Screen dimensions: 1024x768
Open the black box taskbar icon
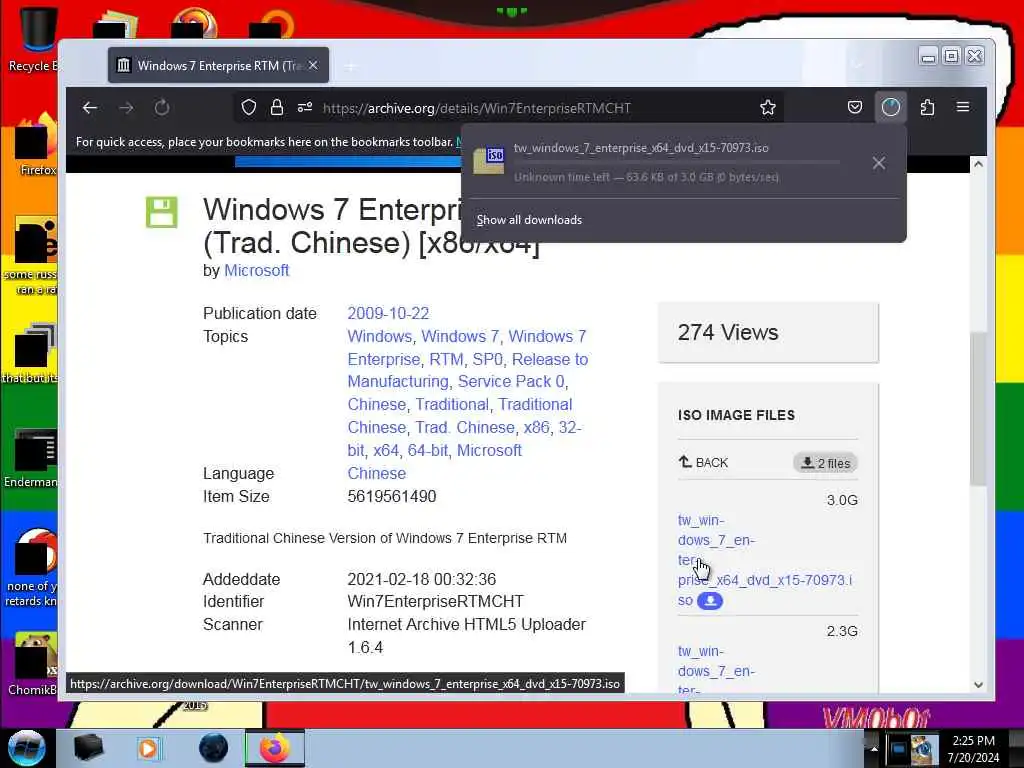[88, 748]
